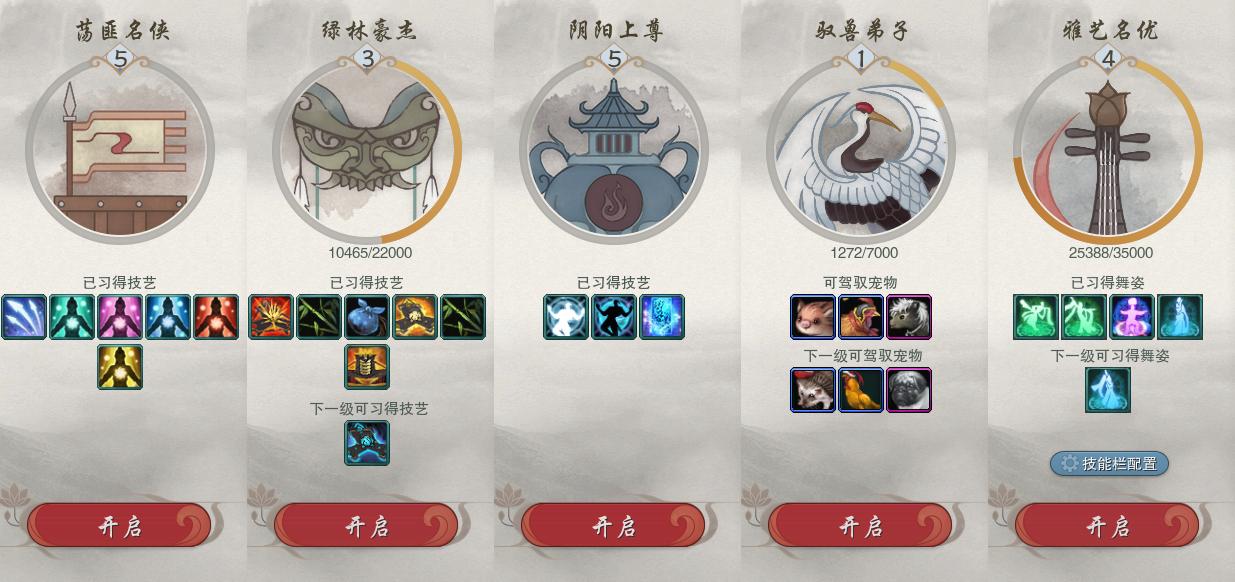1235x582 pixels.
Task: Select the blue streaking arrows skill icon
Action: click(24, 317)
